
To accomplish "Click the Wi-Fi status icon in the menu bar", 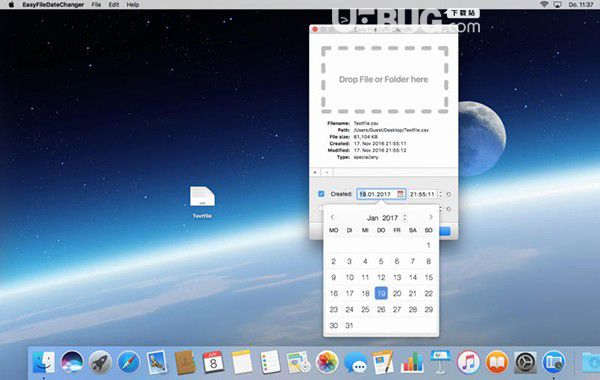I will pyautogui.click(x=544, y=4).
